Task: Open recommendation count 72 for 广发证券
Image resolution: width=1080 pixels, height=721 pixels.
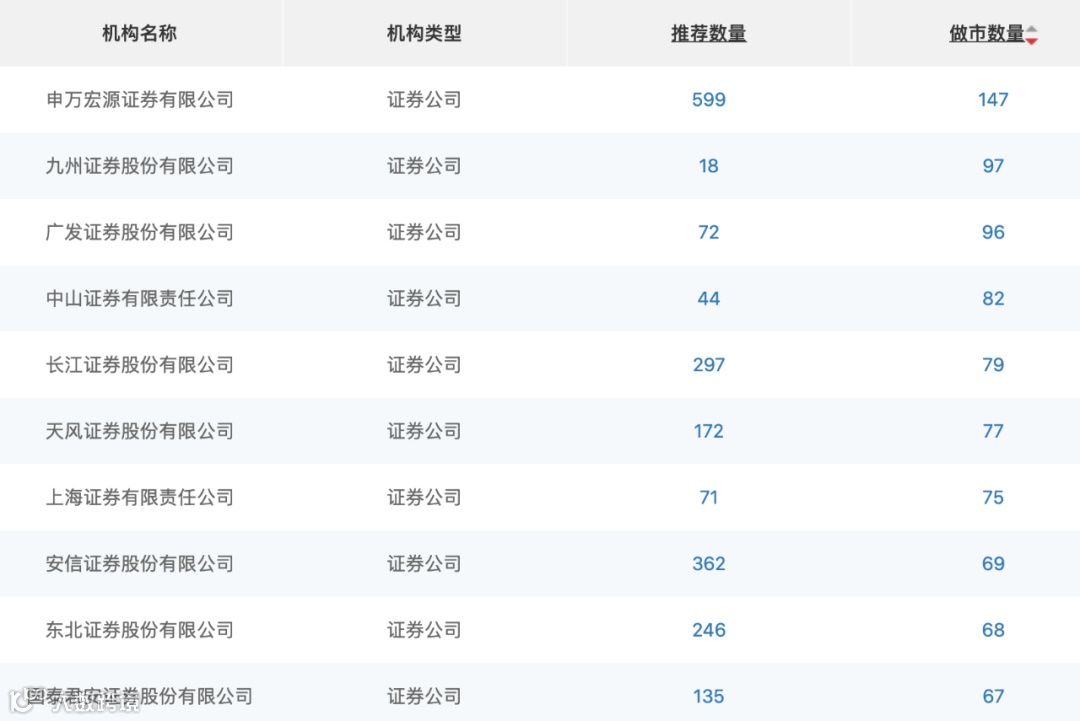Action: 709,232
